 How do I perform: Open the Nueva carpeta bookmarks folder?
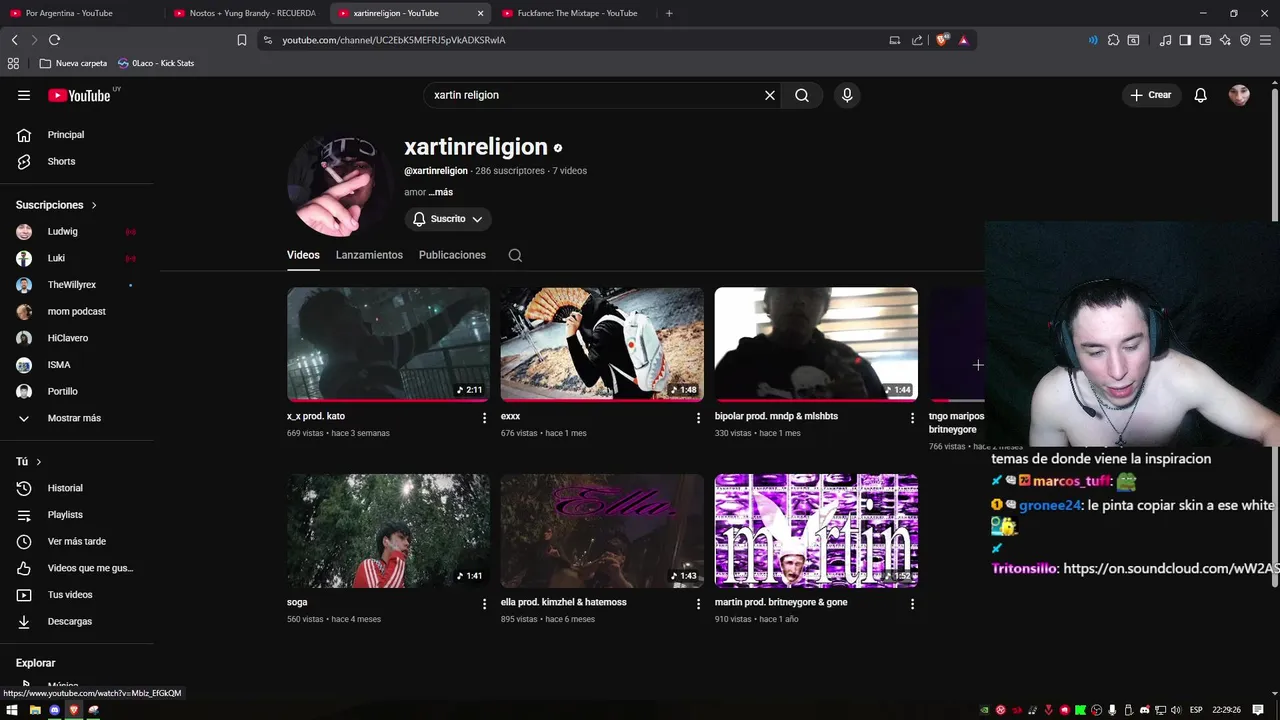[73, 63]
